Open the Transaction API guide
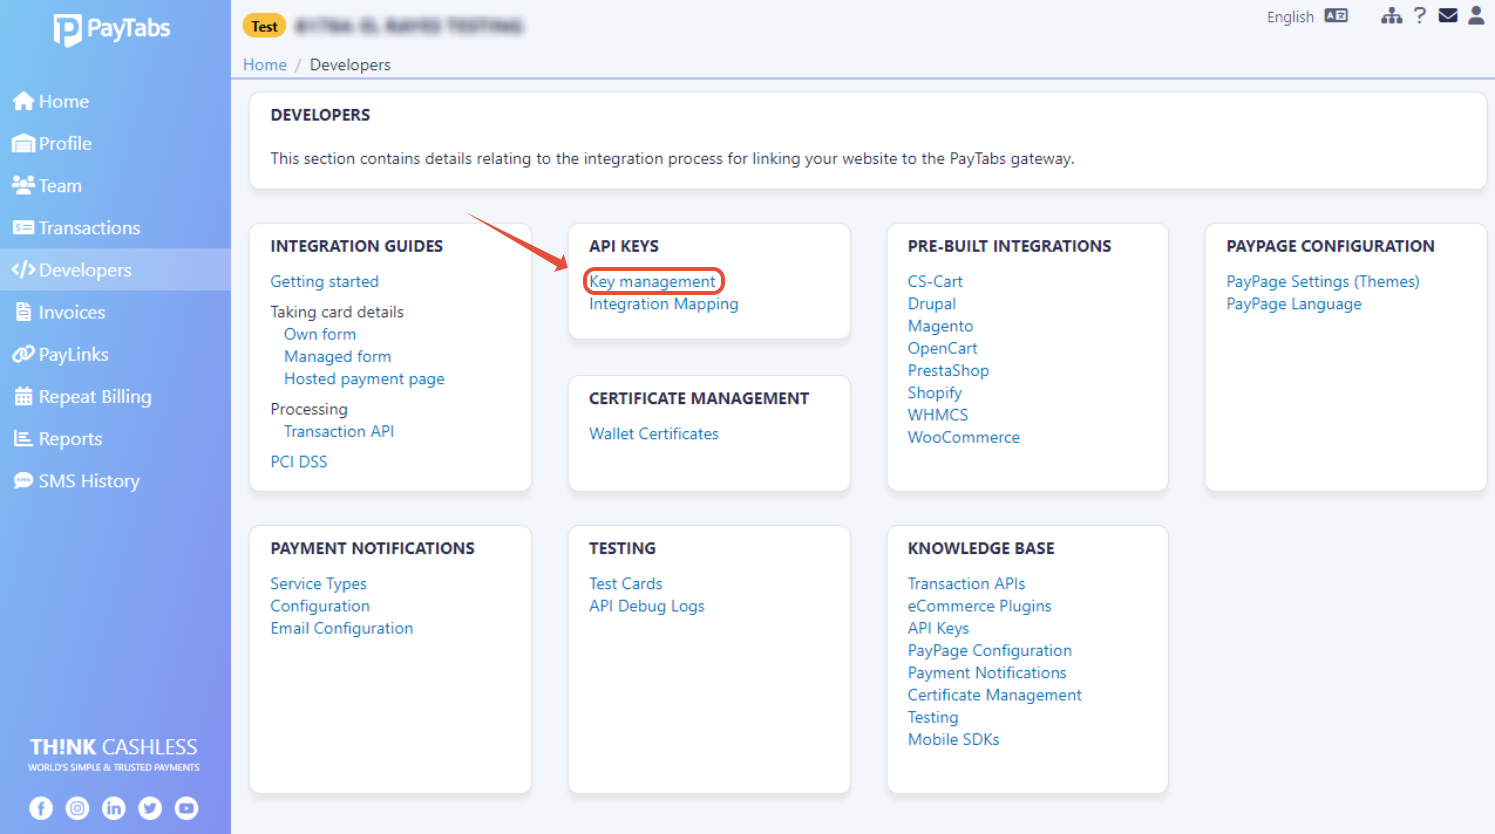1495x834 pixels. 339,431
